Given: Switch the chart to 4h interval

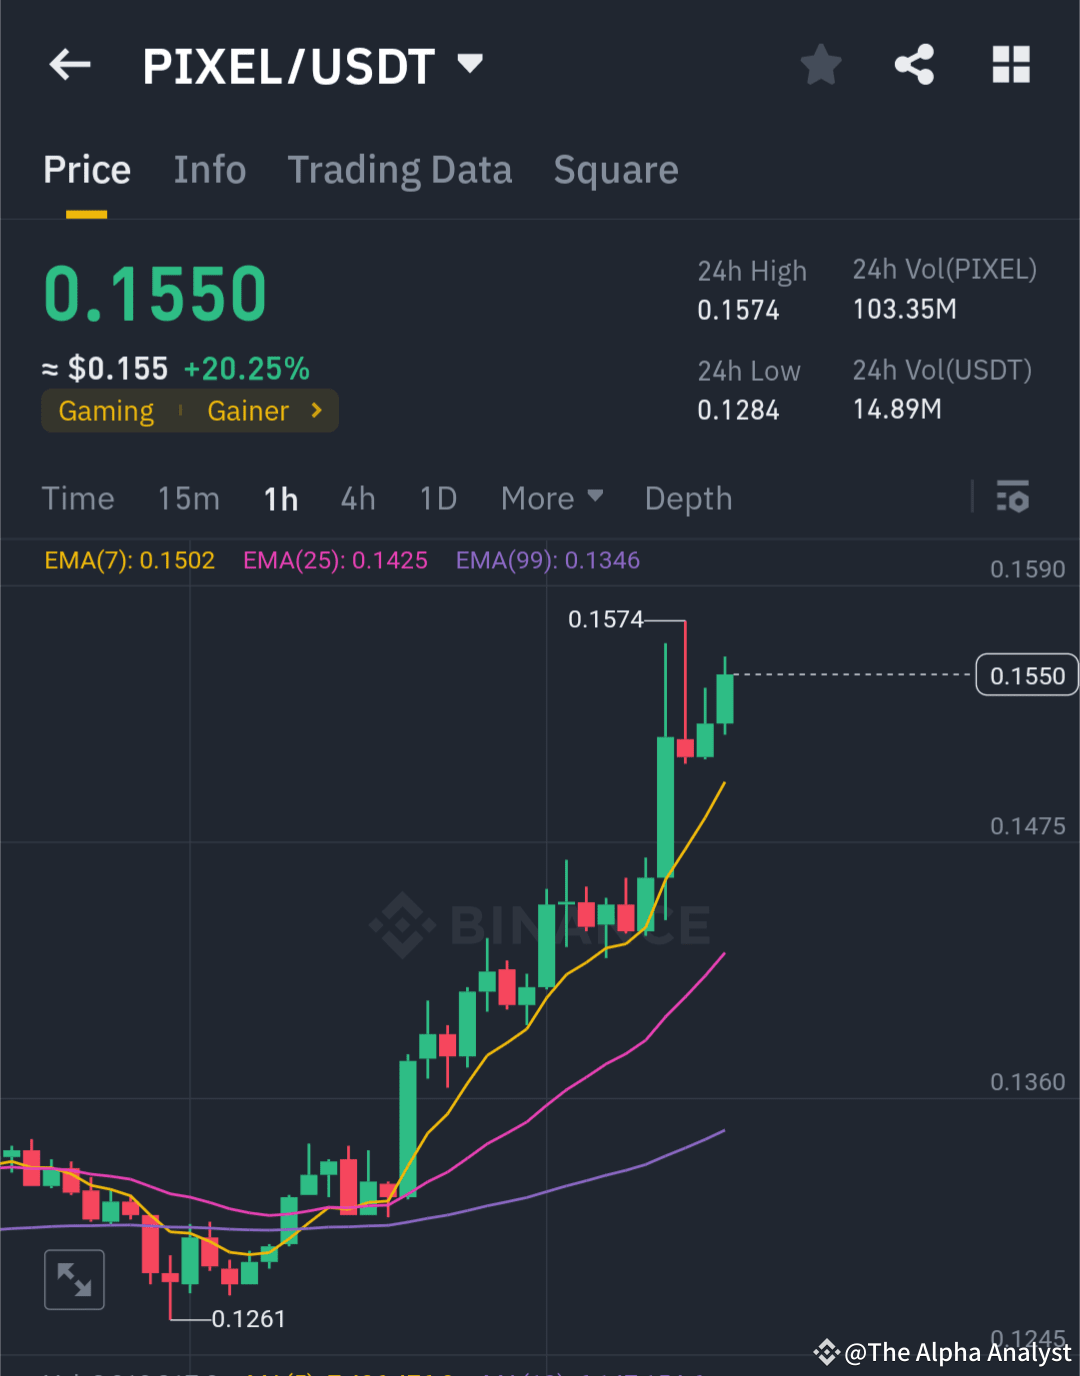Looking at the screenshot, I should point(357,498).
